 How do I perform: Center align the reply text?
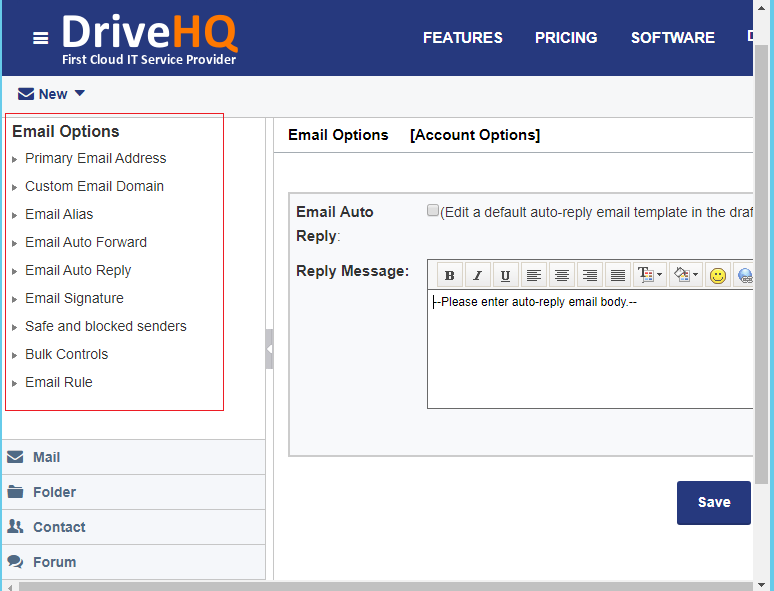(x=561, y=275)
